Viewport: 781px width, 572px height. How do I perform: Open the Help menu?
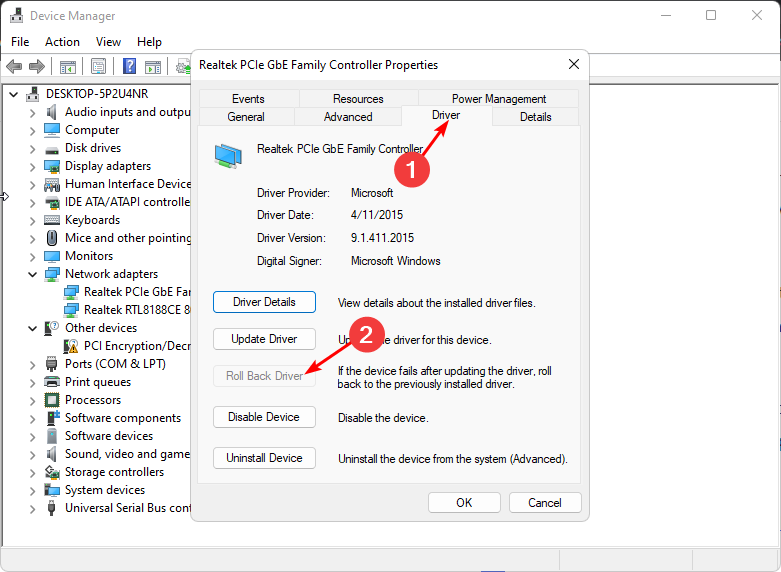pyautogui.click(x=149, y=42)
